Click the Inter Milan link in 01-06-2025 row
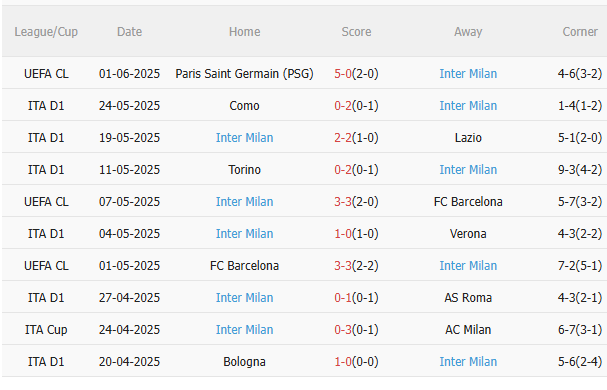Image resolution: width=607 pixels, height=390 pixels. click(x=468, y=74)
